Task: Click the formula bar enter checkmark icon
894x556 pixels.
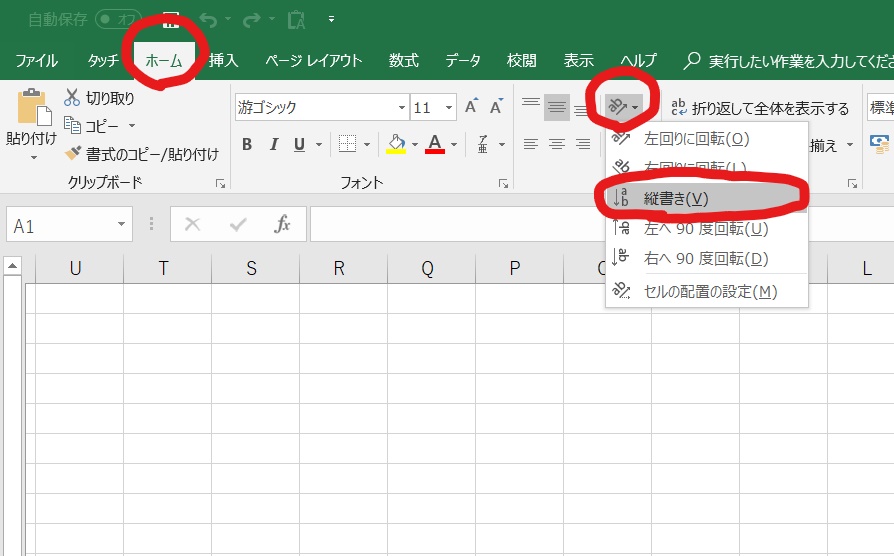Action: pyautogui.click(x=238, y=224)
